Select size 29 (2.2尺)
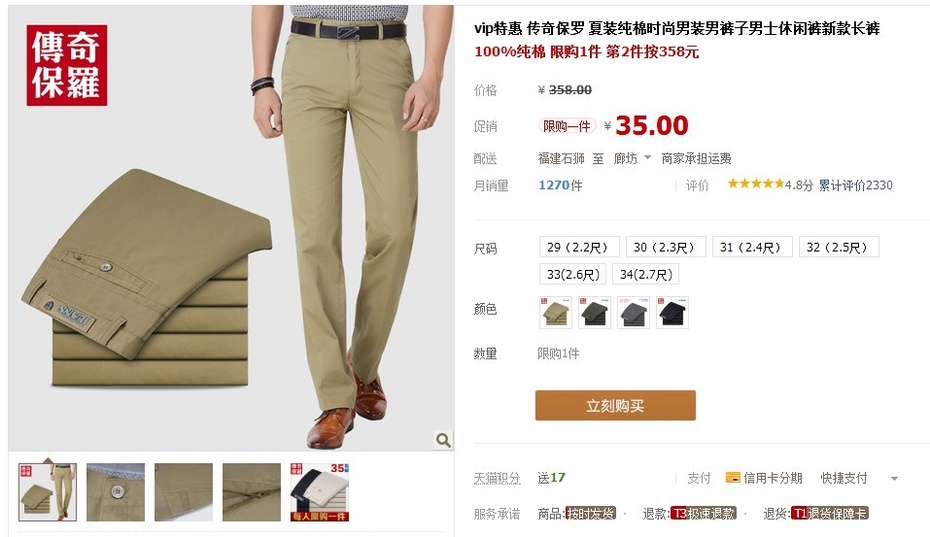This screenshot has height=537, width=930. (579, 247)
